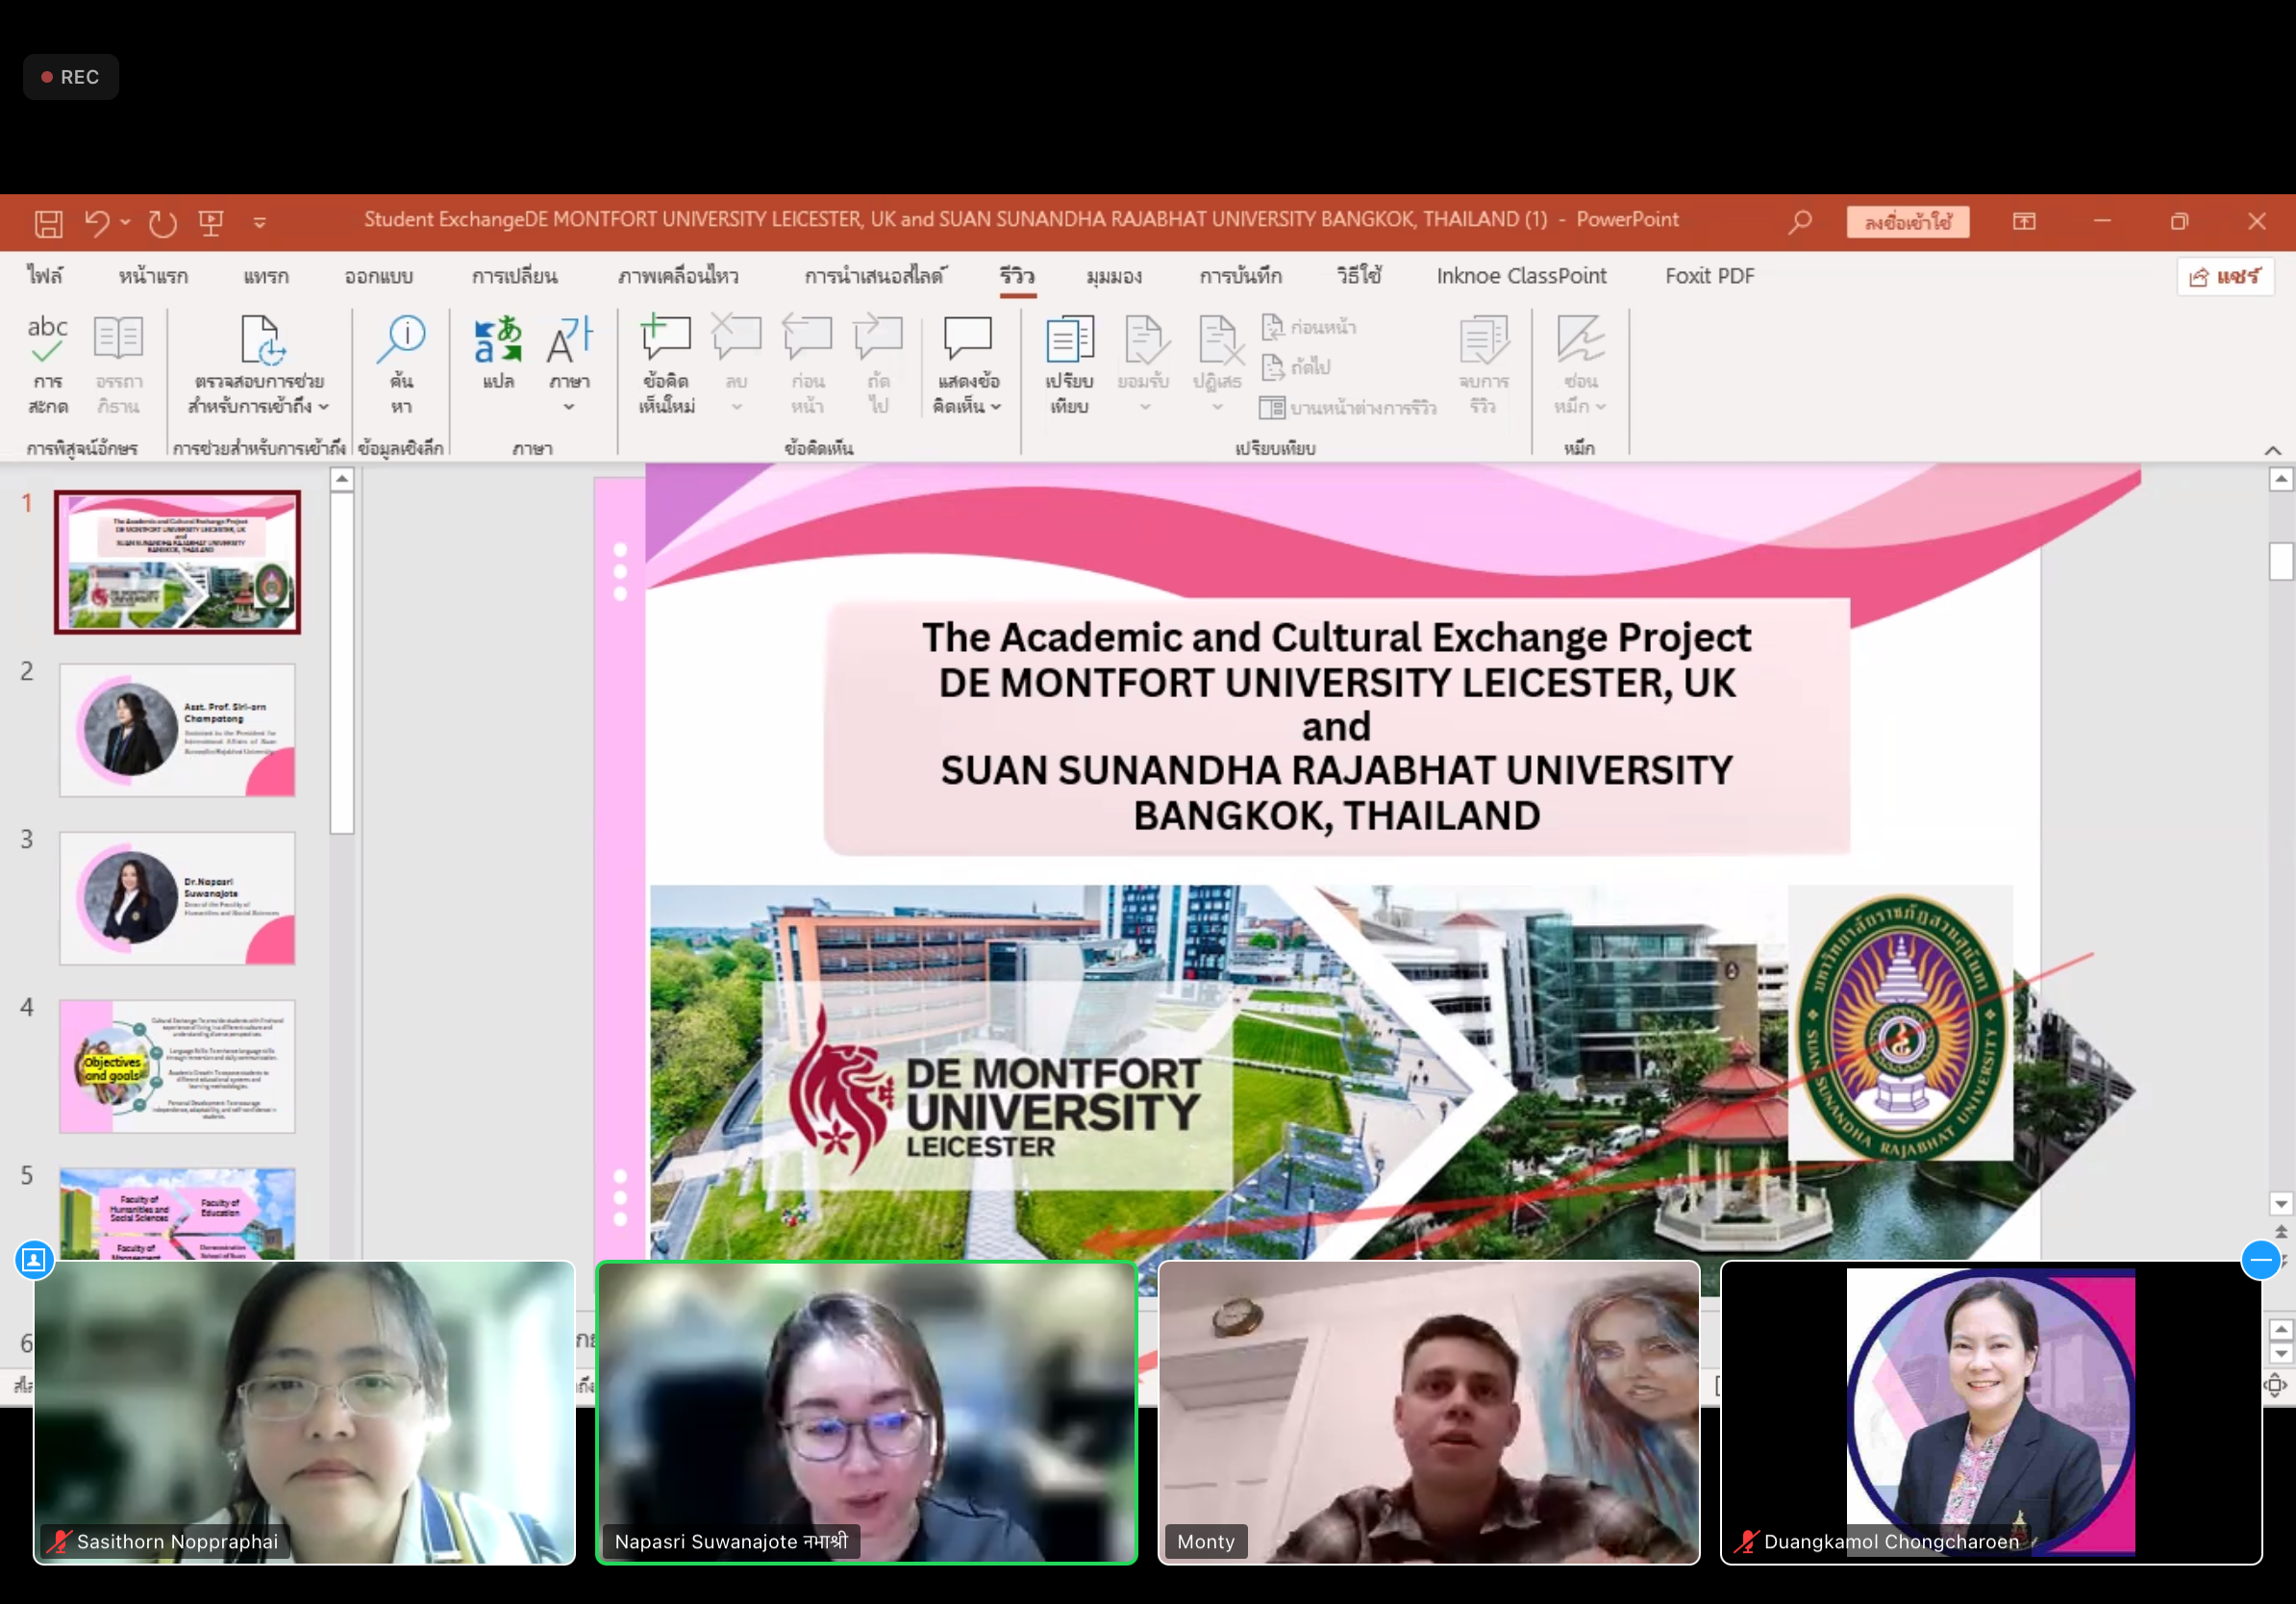This screenshot has width=2296, height=1604.
Task: Open the Foxit PDF tab
Action: click(x=1709, y=276)
